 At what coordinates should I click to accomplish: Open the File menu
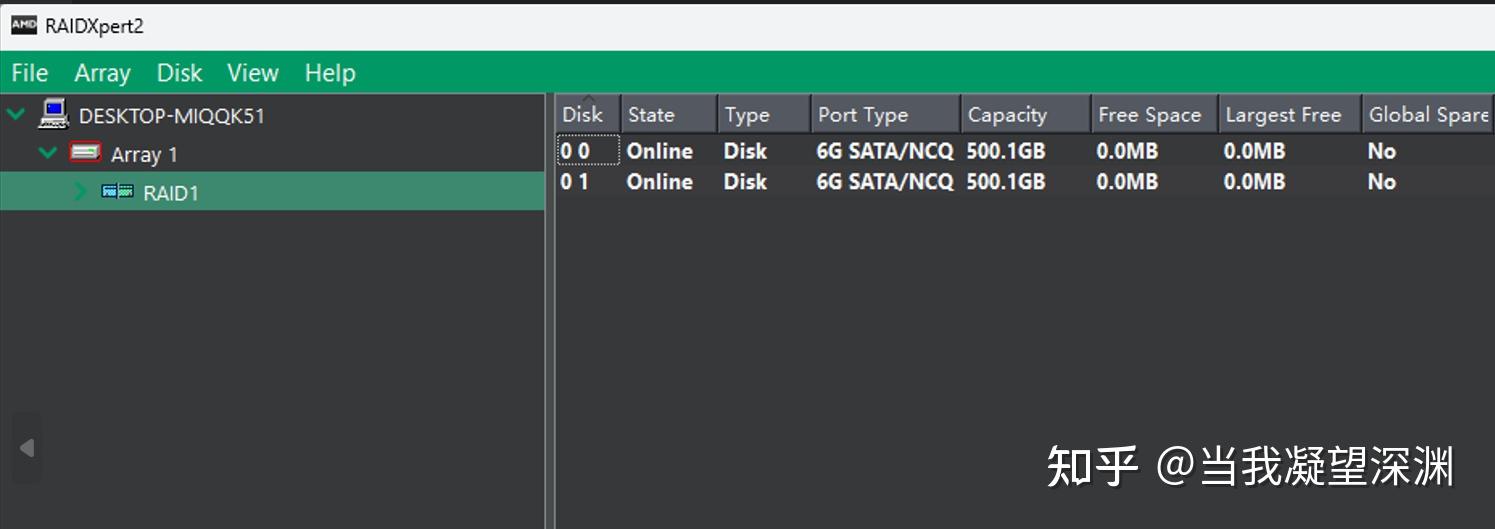(29, 73)
